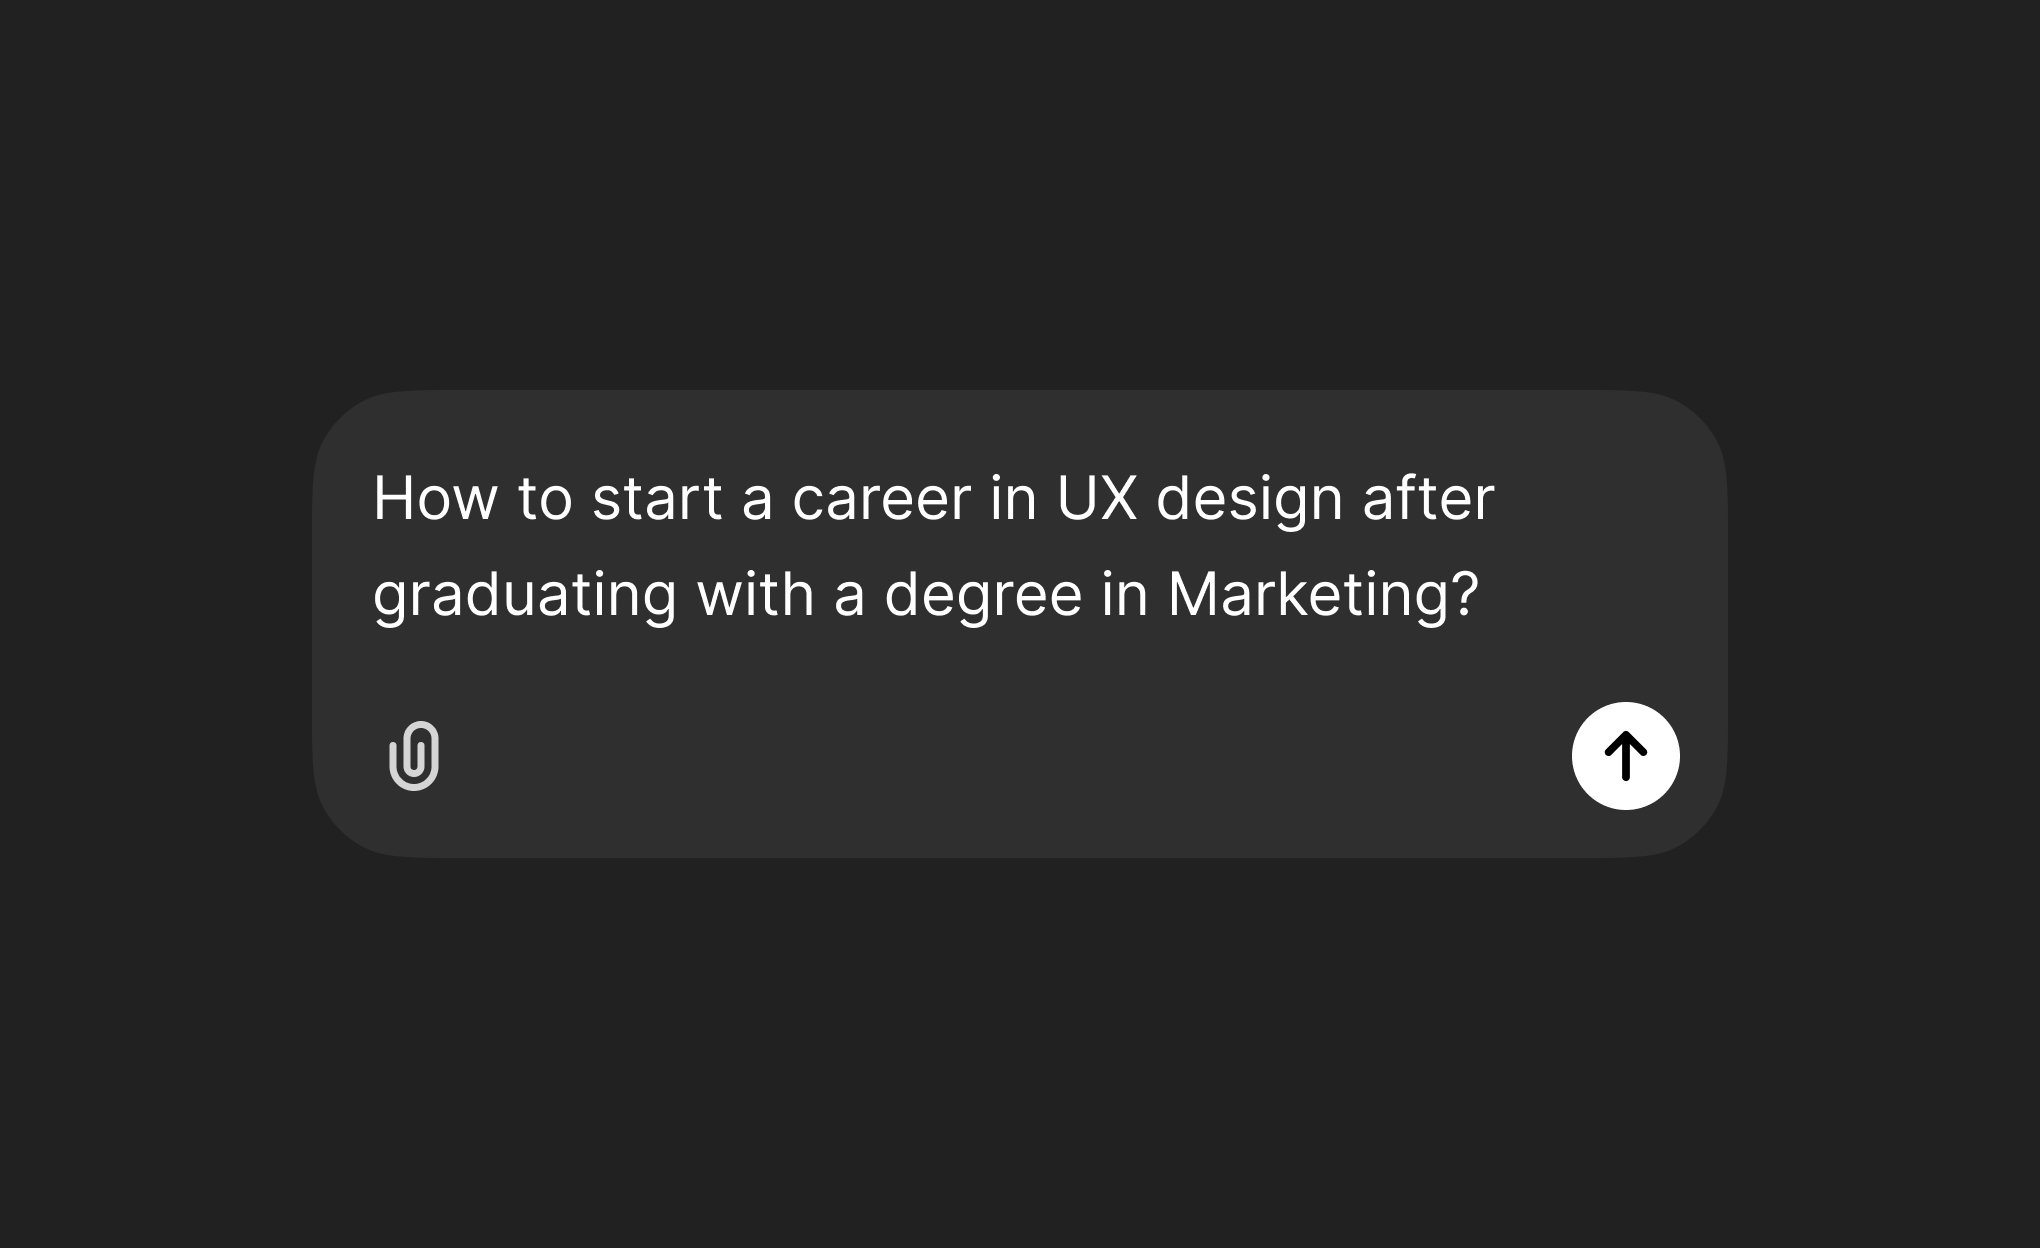Click the word "start" in the prompt
Image resolution: width=2040 pixels, height=1248 pixels.
point(657,498)
